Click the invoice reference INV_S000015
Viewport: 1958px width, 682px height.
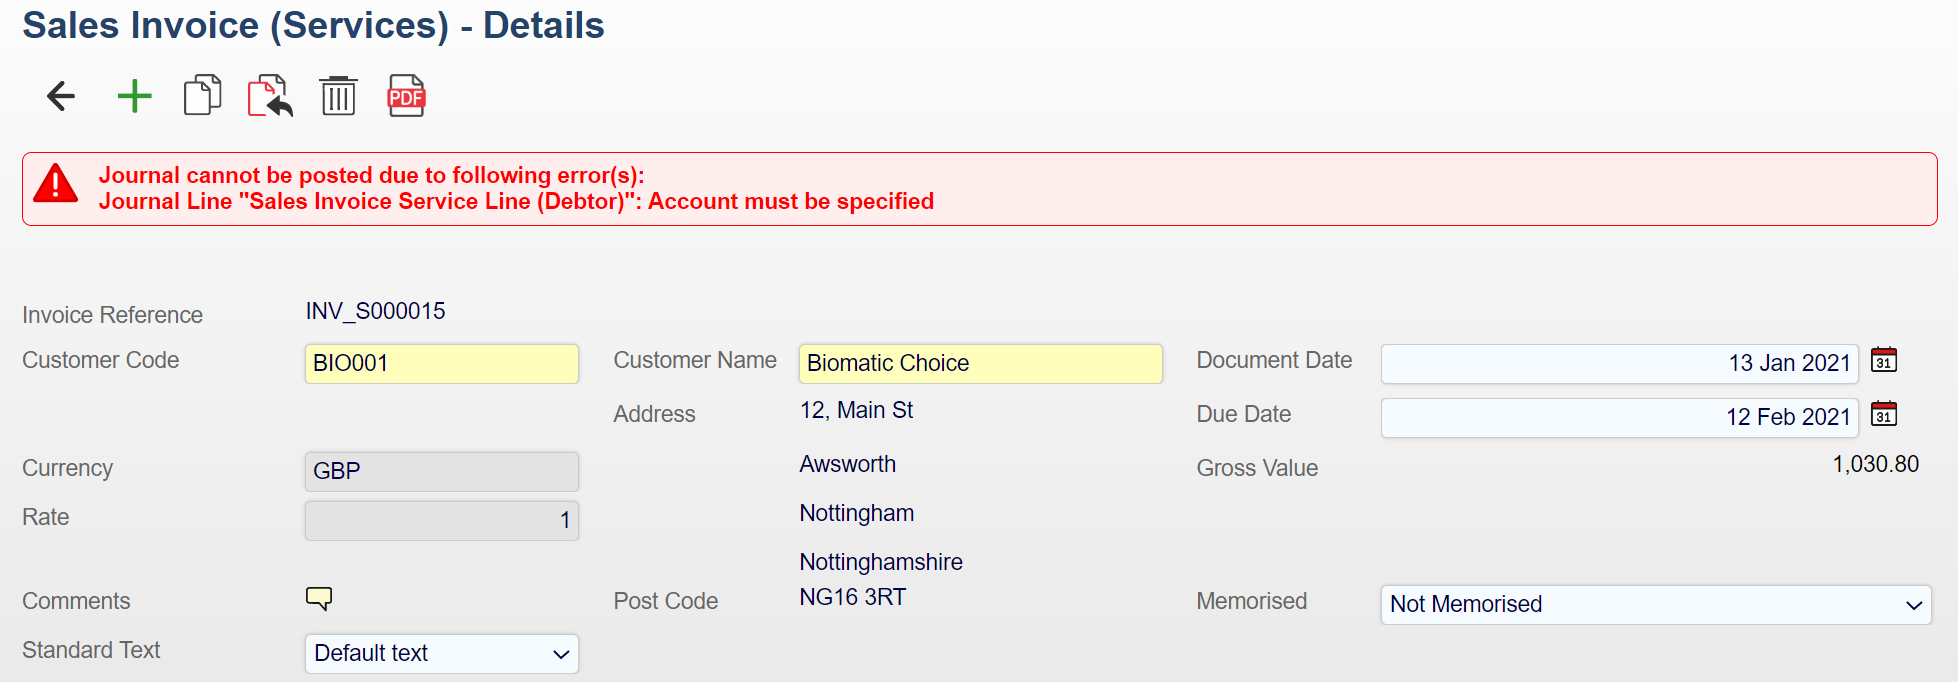tap(376, 311)
